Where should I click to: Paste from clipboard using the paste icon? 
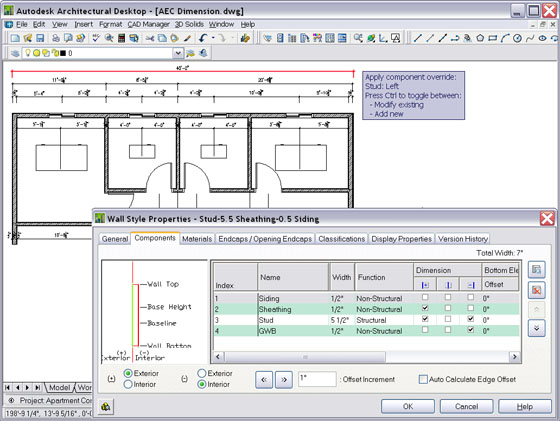coord(175,38)
